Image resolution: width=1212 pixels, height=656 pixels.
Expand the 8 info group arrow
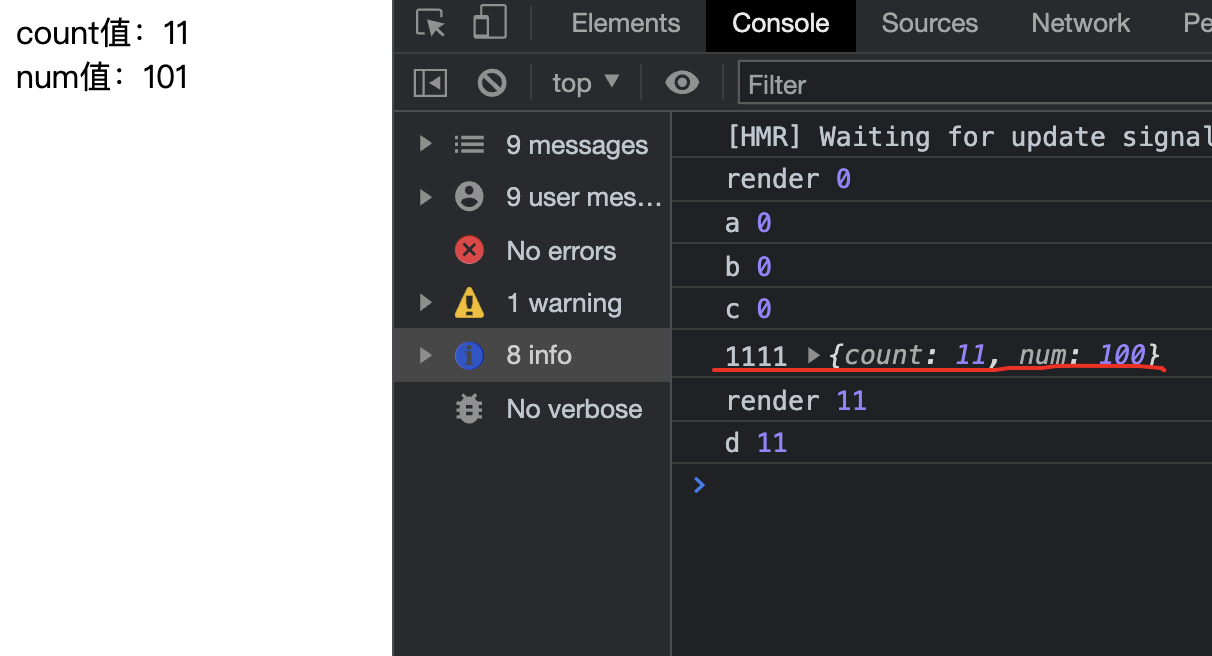click(x=426, y=355)
